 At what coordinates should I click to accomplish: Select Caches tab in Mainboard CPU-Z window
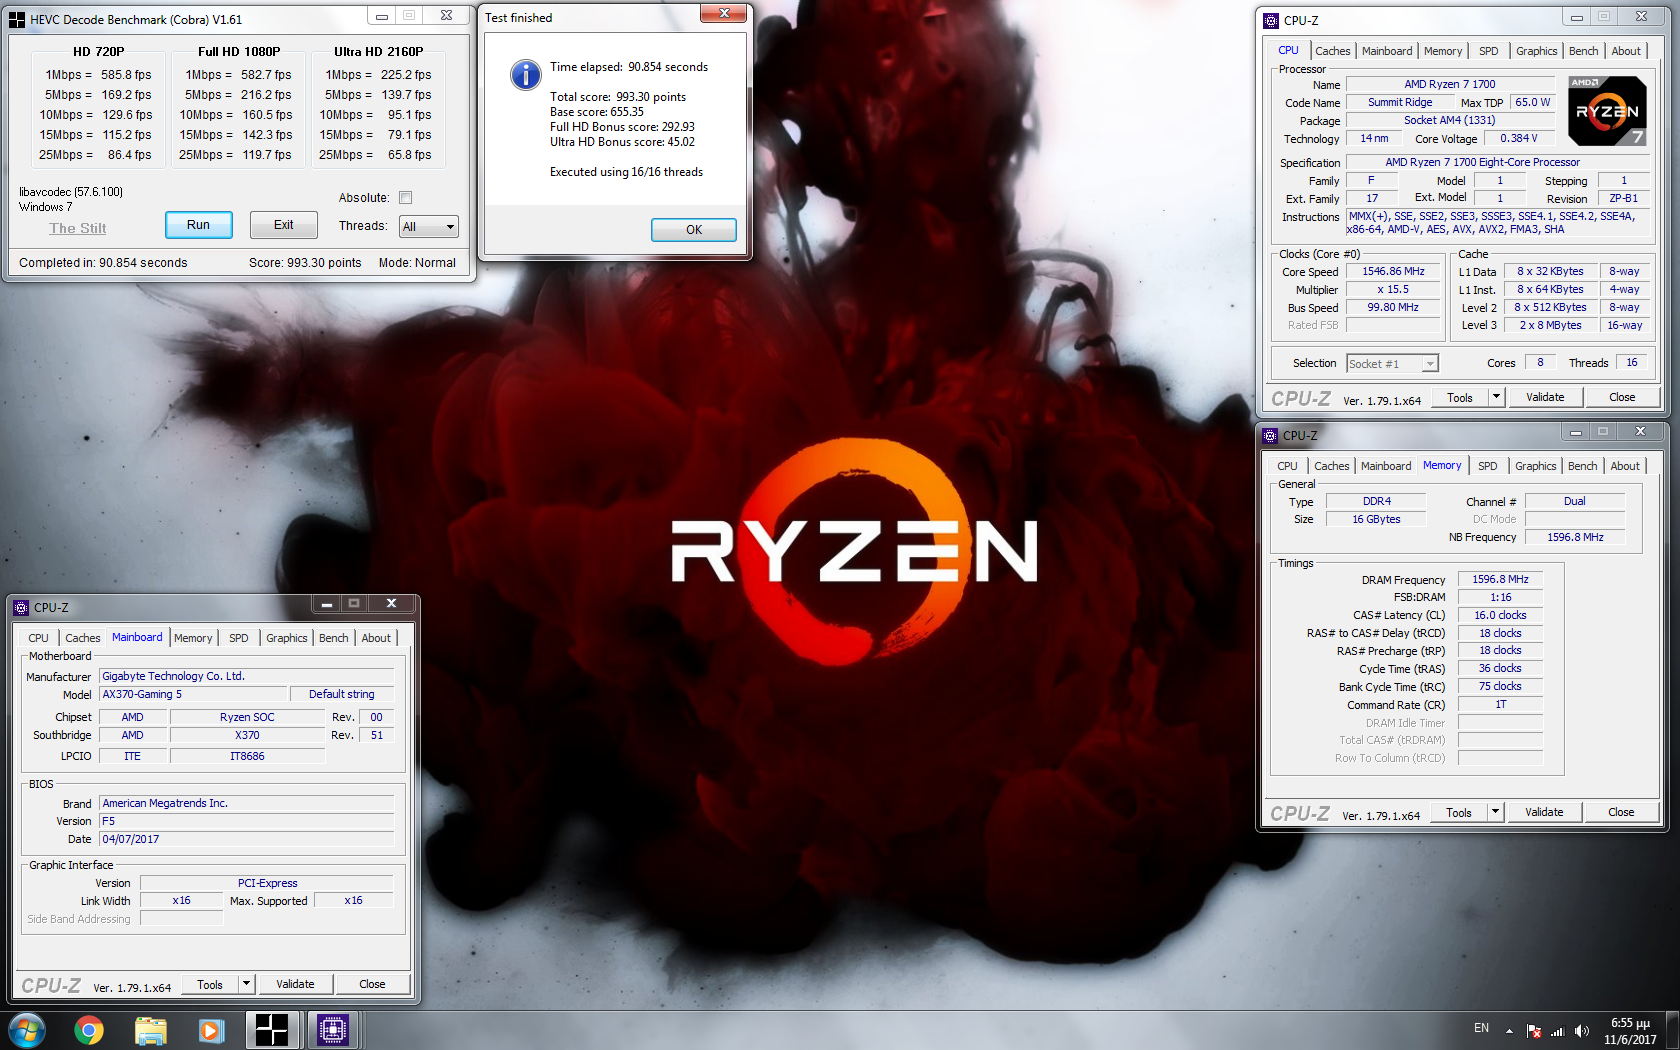82,638
